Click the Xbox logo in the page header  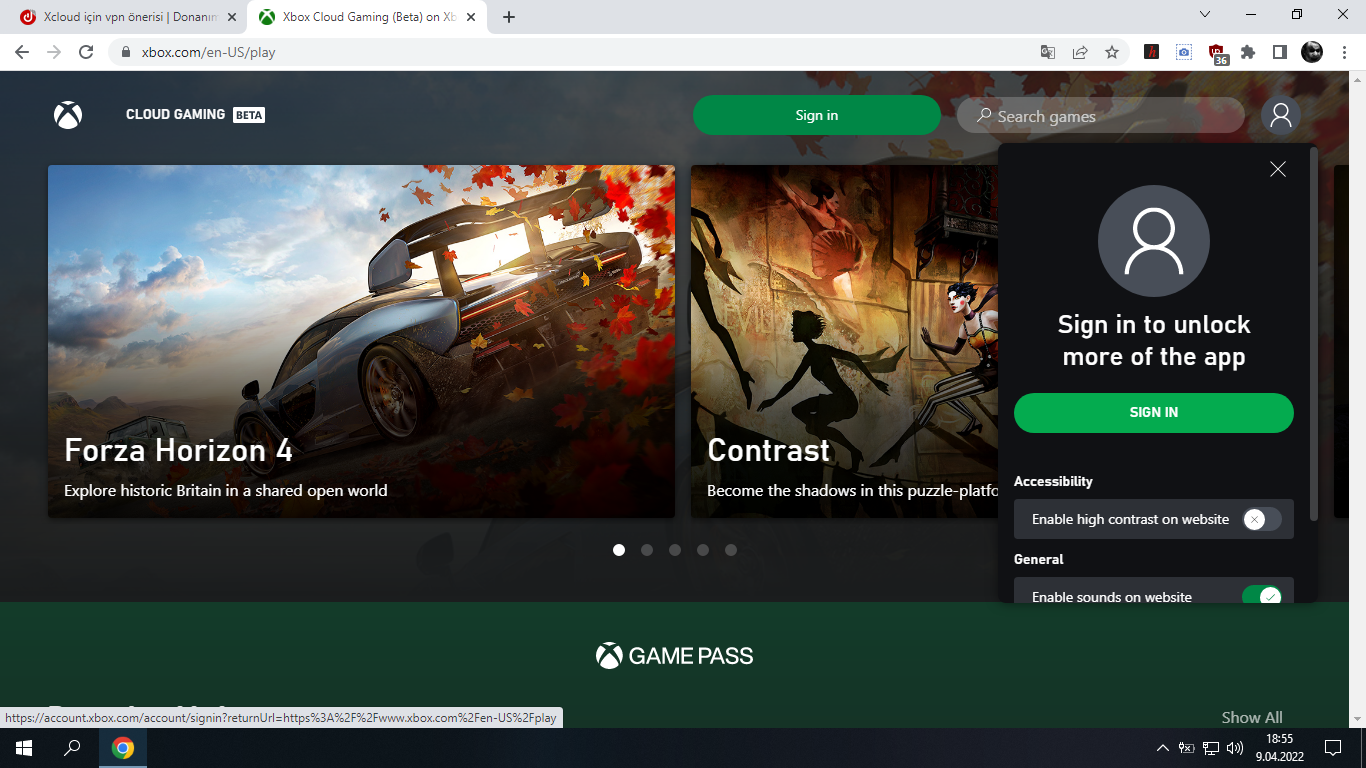(68, 115)
